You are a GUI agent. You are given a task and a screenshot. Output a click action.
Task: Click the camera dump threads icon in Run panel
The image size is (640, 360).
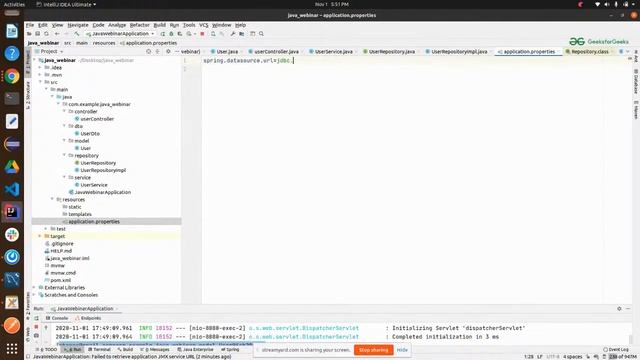pyautogui.click(x=36, y=336)
